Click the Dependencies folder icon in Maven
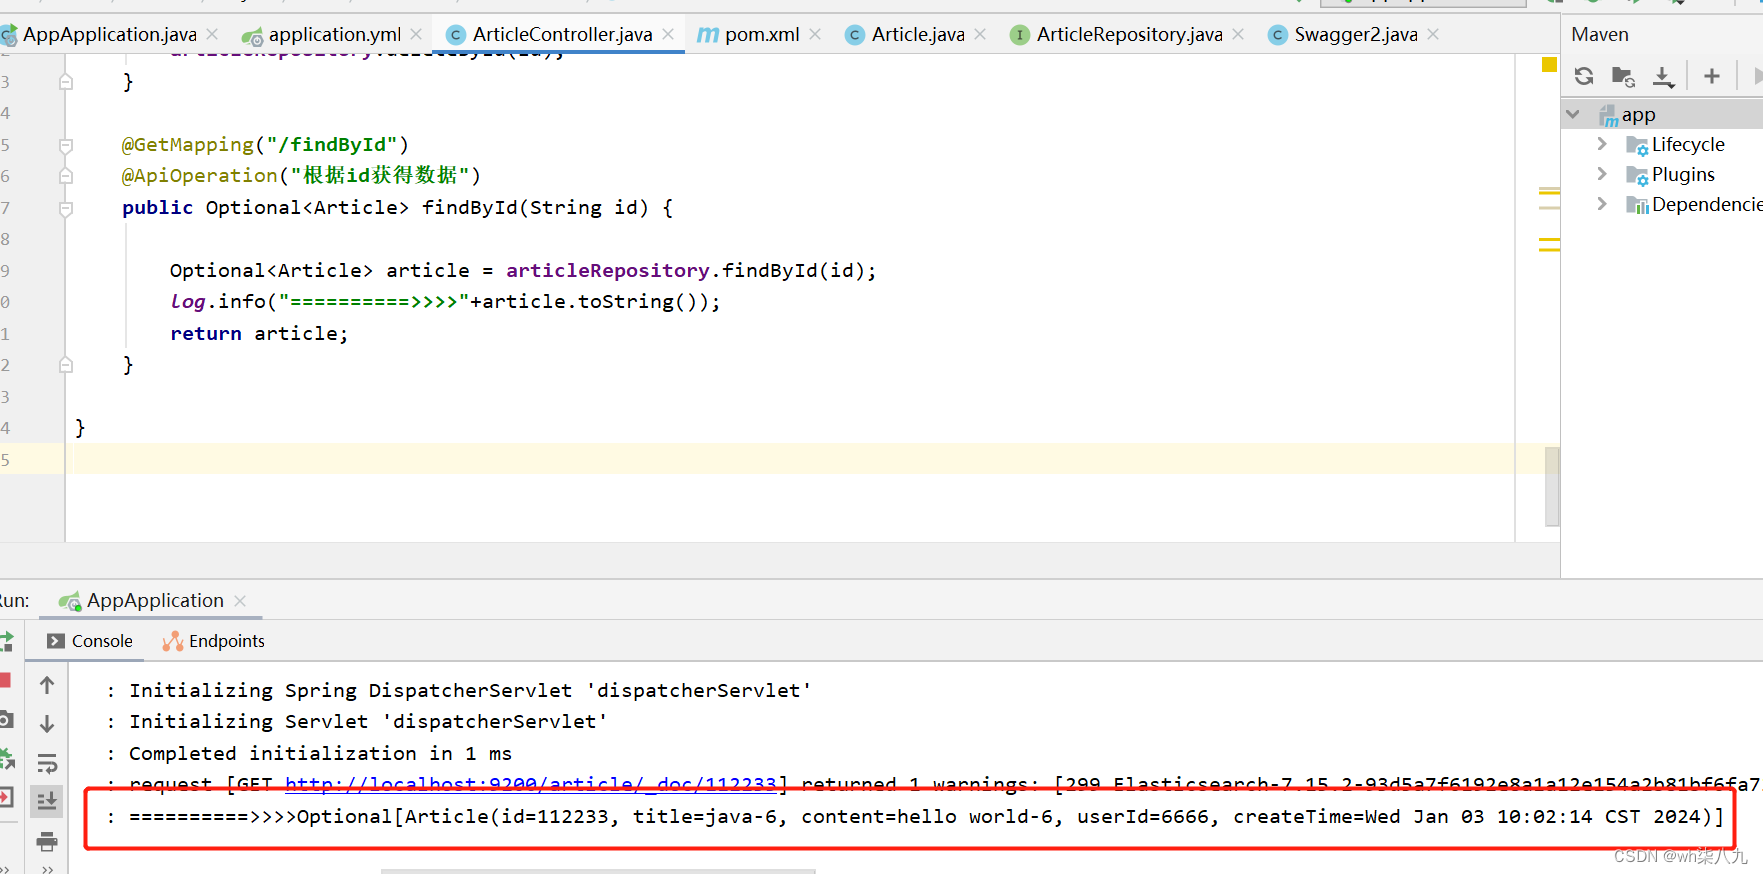1763x874 pixels. [x=1637, y=205]
